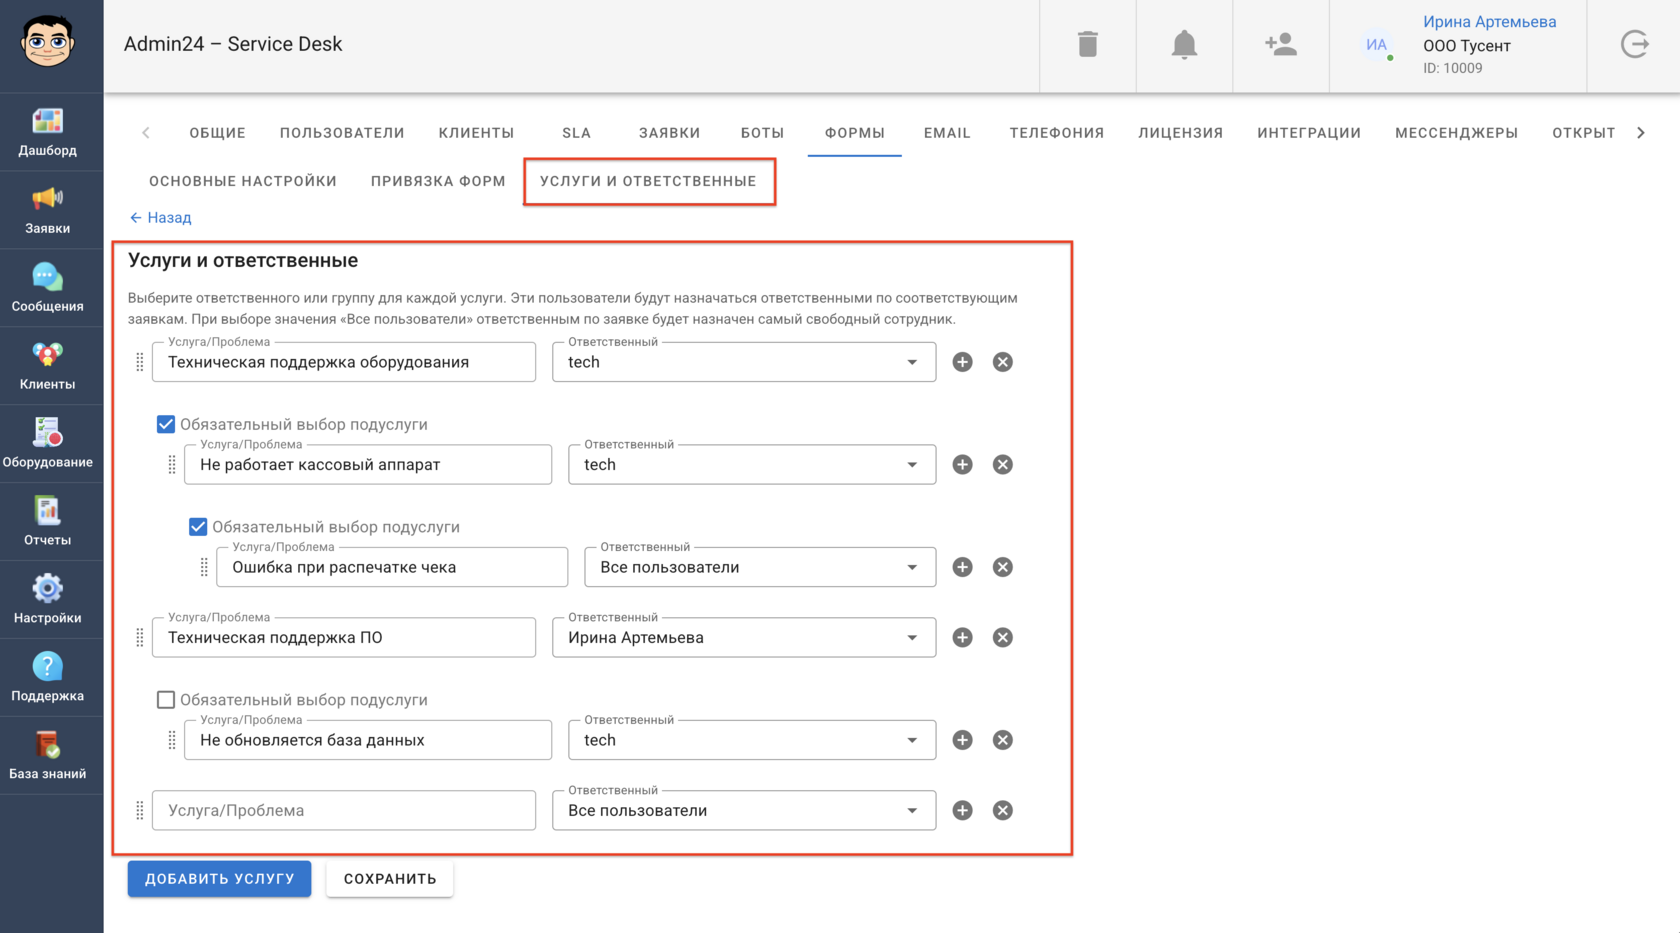Viewport: 1680px width, 933px height.
Task: Open responsible dropdown for Не обновляется база данных
Action: point(752,740)
